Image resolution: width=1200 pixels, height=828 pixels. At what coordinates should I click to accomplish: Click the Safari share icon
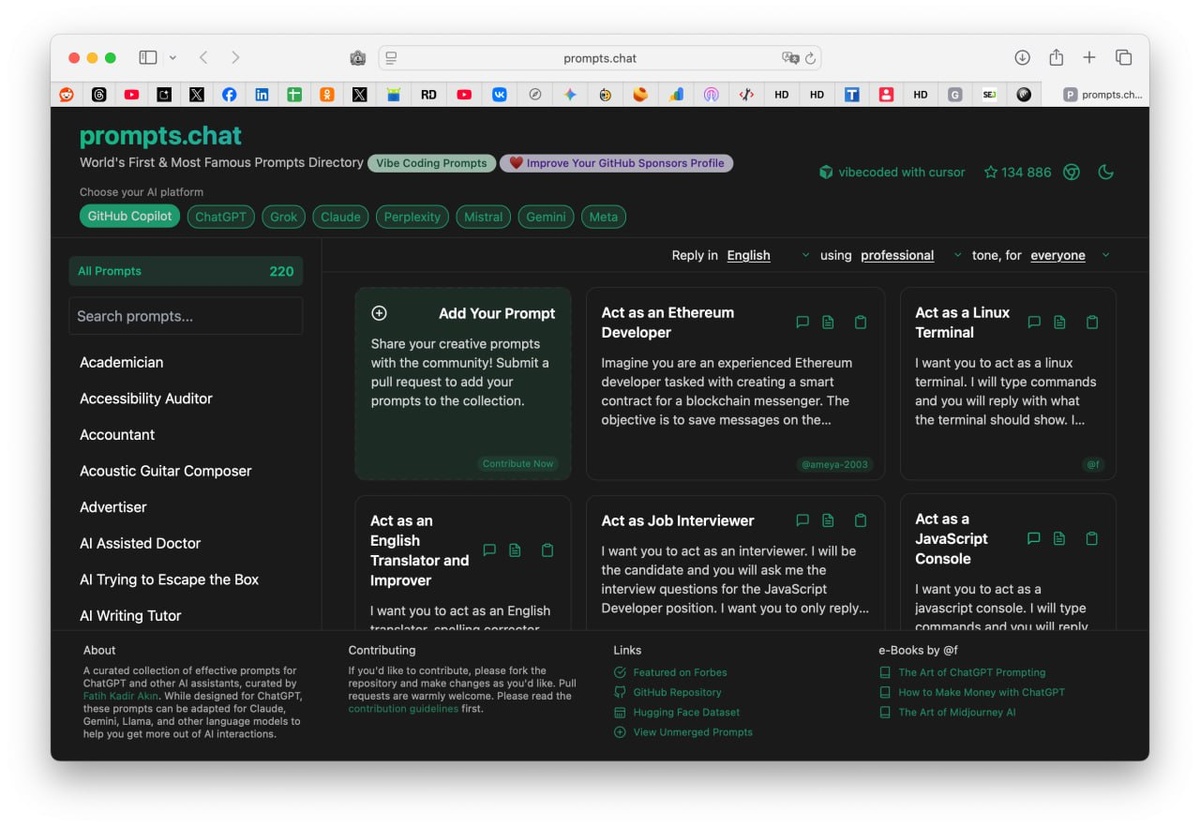[1056, 58]
